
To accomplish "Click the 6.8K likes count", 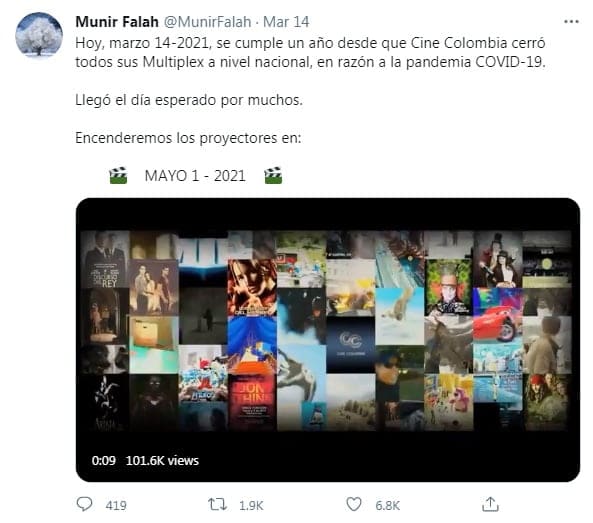I will [388, 506].
